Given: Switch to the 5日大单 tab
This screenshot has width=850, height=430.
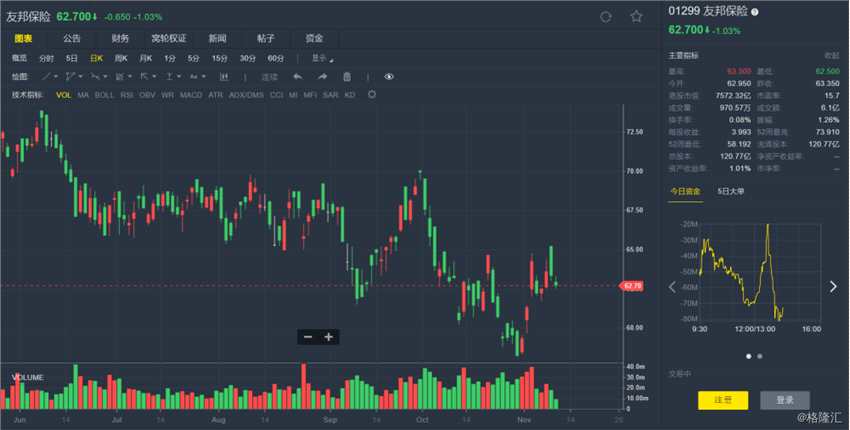Looking at the screenshot, I should click(x=731, y=191).
